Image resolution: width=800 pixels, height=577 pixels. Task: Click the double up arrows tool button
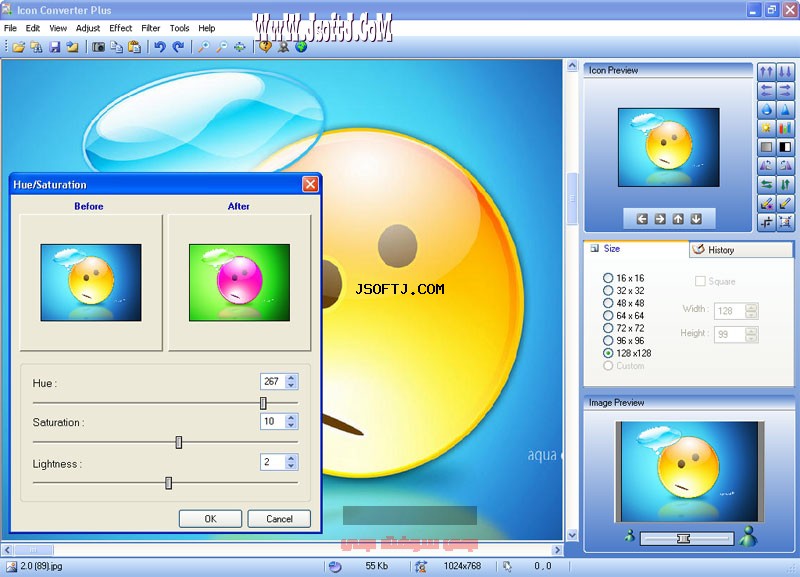click(x=766, y=71)
